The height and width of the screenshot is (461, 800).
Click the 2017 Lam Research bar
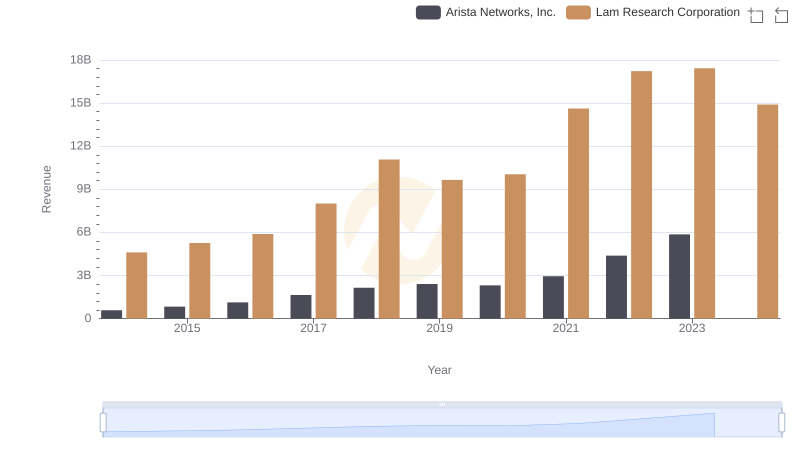(326, 261)
